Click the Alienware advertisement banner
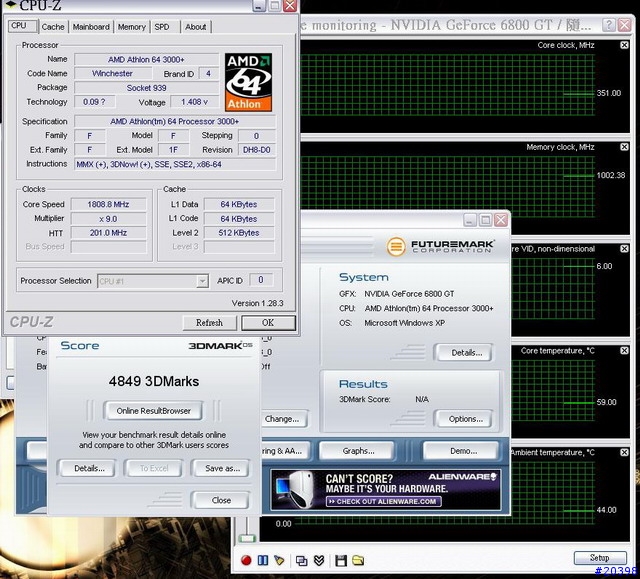 386,490
